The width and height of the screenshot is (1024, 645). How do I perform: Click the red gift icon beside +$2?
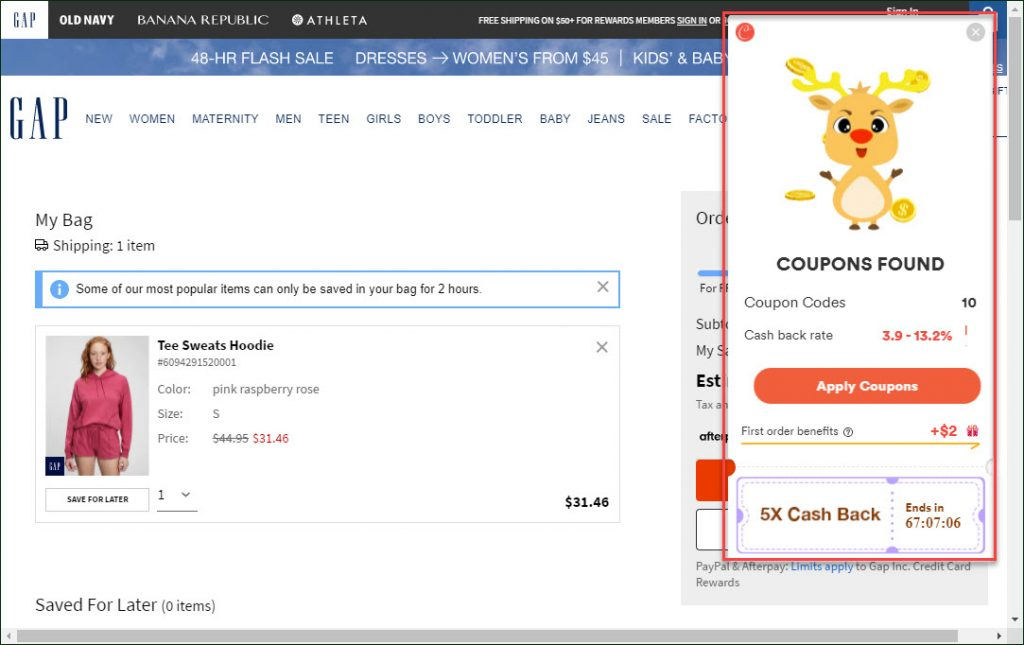coord(972,431)
